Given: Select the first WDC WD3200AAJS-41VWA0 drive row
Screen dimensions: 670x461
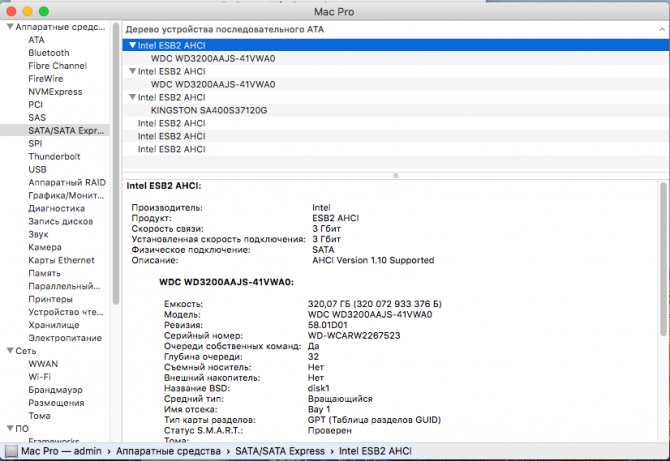Looking at the screenshot, I should point(396,58).
